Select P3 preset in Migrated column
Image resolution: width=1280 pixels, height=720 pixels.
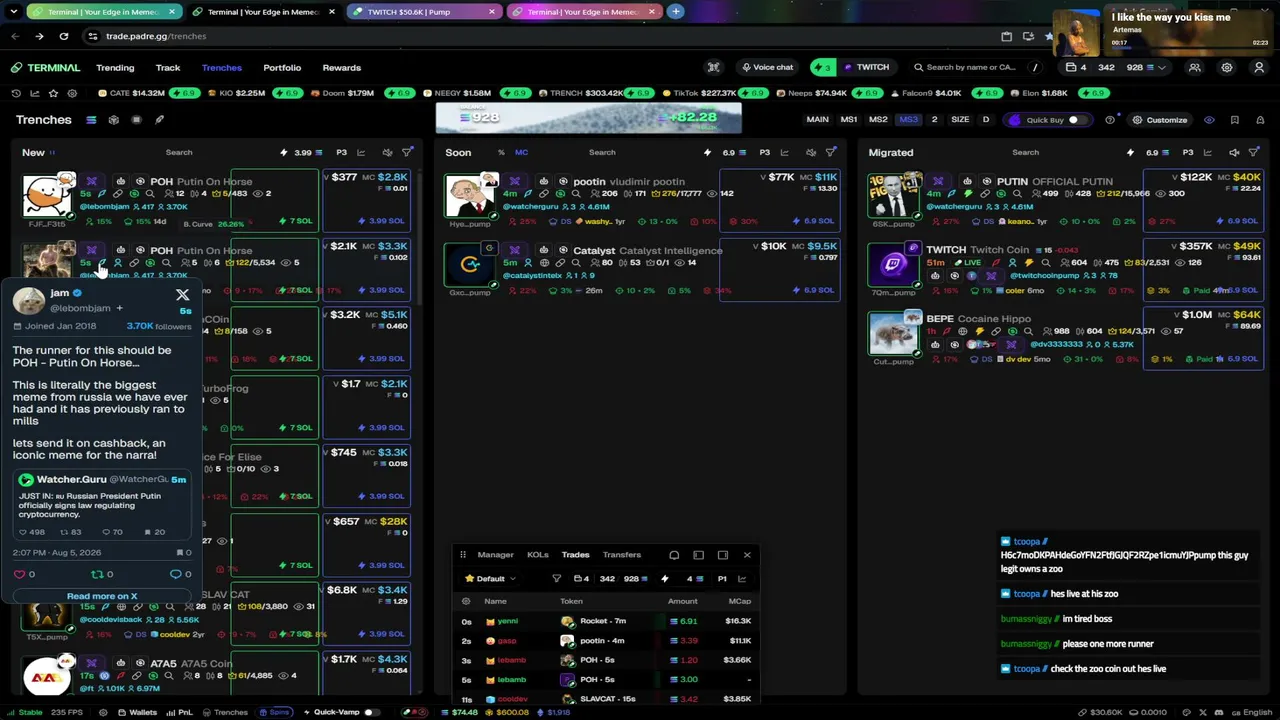(1188, 153)
